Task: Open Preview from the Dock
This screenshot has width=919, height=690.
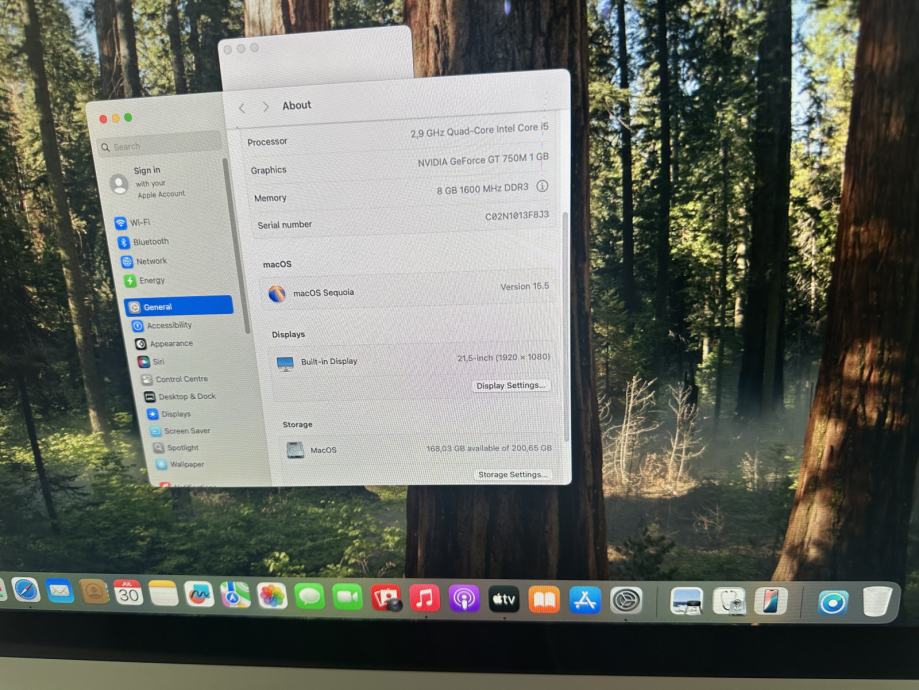Action: (686, 601)
